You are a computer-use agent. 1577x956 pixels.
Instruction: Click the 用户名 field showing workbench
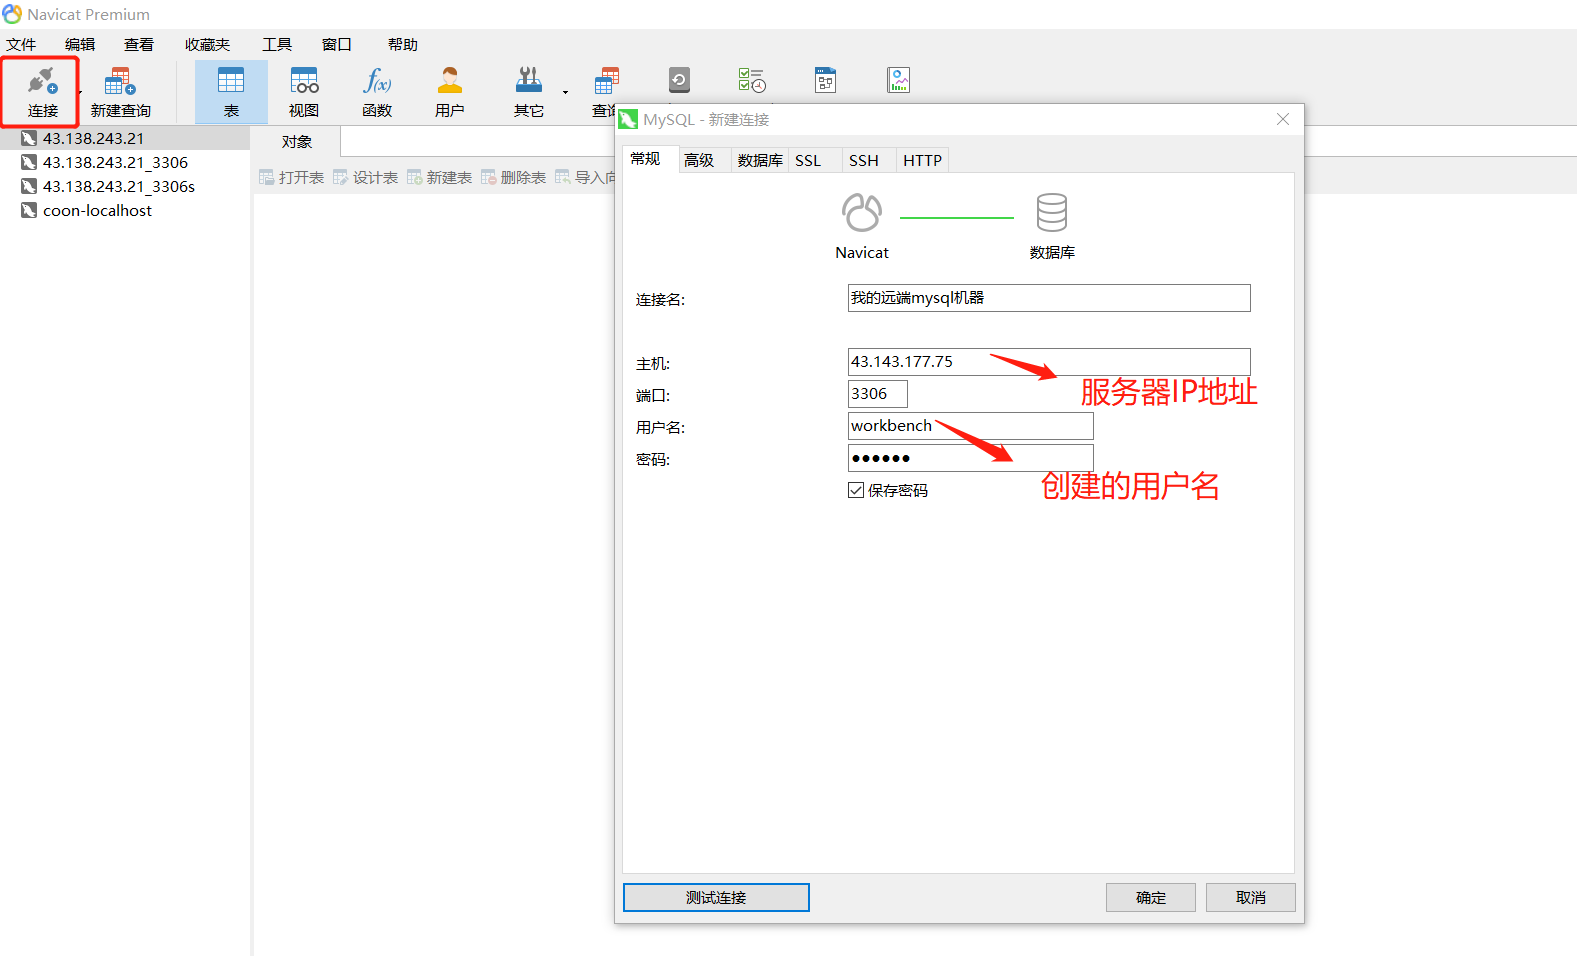click(971, 426)
